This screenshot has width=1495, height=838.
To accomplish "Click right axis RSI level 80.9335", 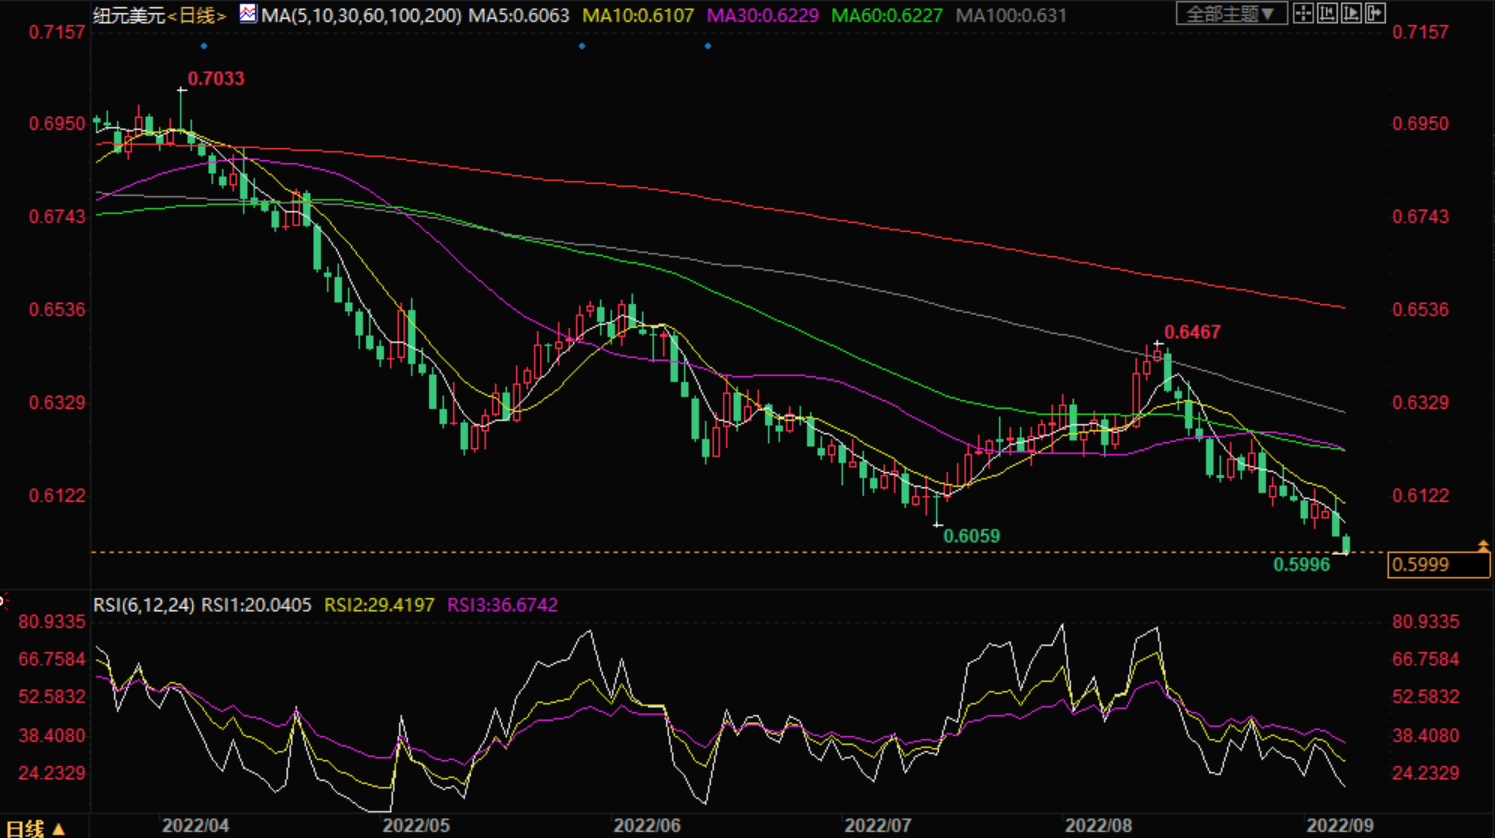I will pos(1426,622).
